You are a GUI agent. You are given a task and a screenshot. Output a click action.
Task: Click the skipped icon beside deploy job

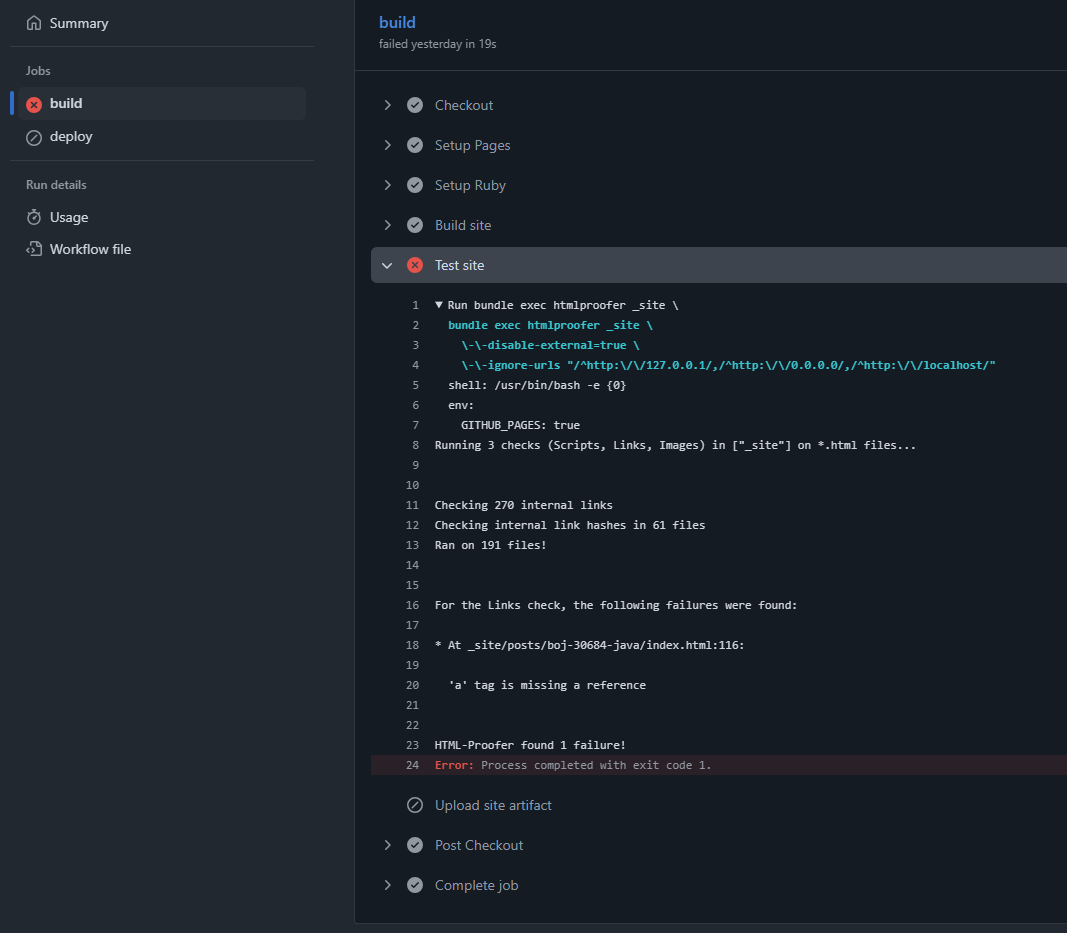(x=33, y=137)
